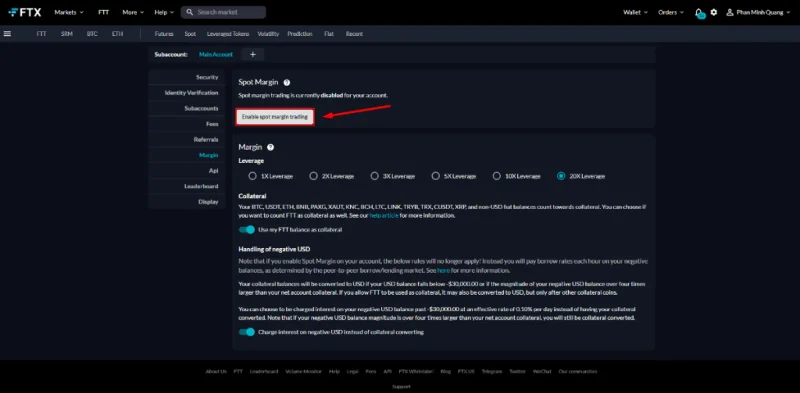Add a subaccount with plus button

pyautogui.click(x=253, y=54)
